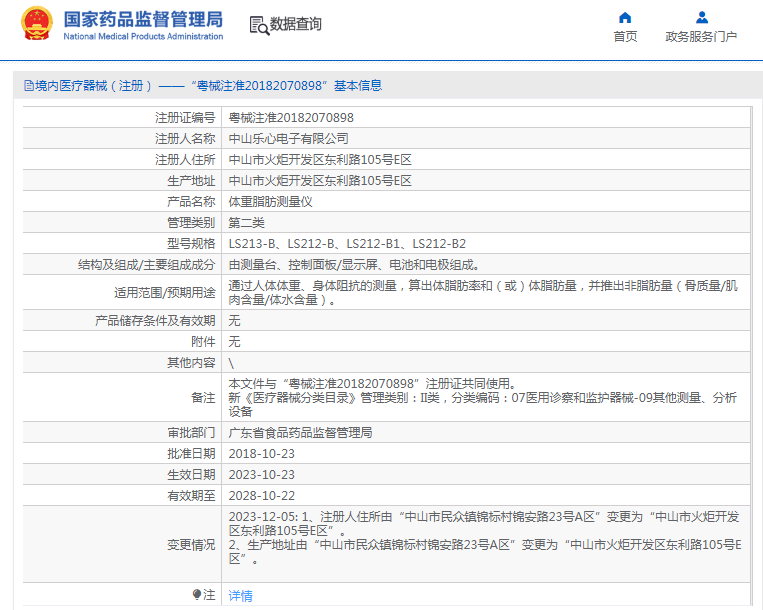763x610 pixels.
Task: Select 中山乐心电子有限公司 cell
Action: pos(289,139)
